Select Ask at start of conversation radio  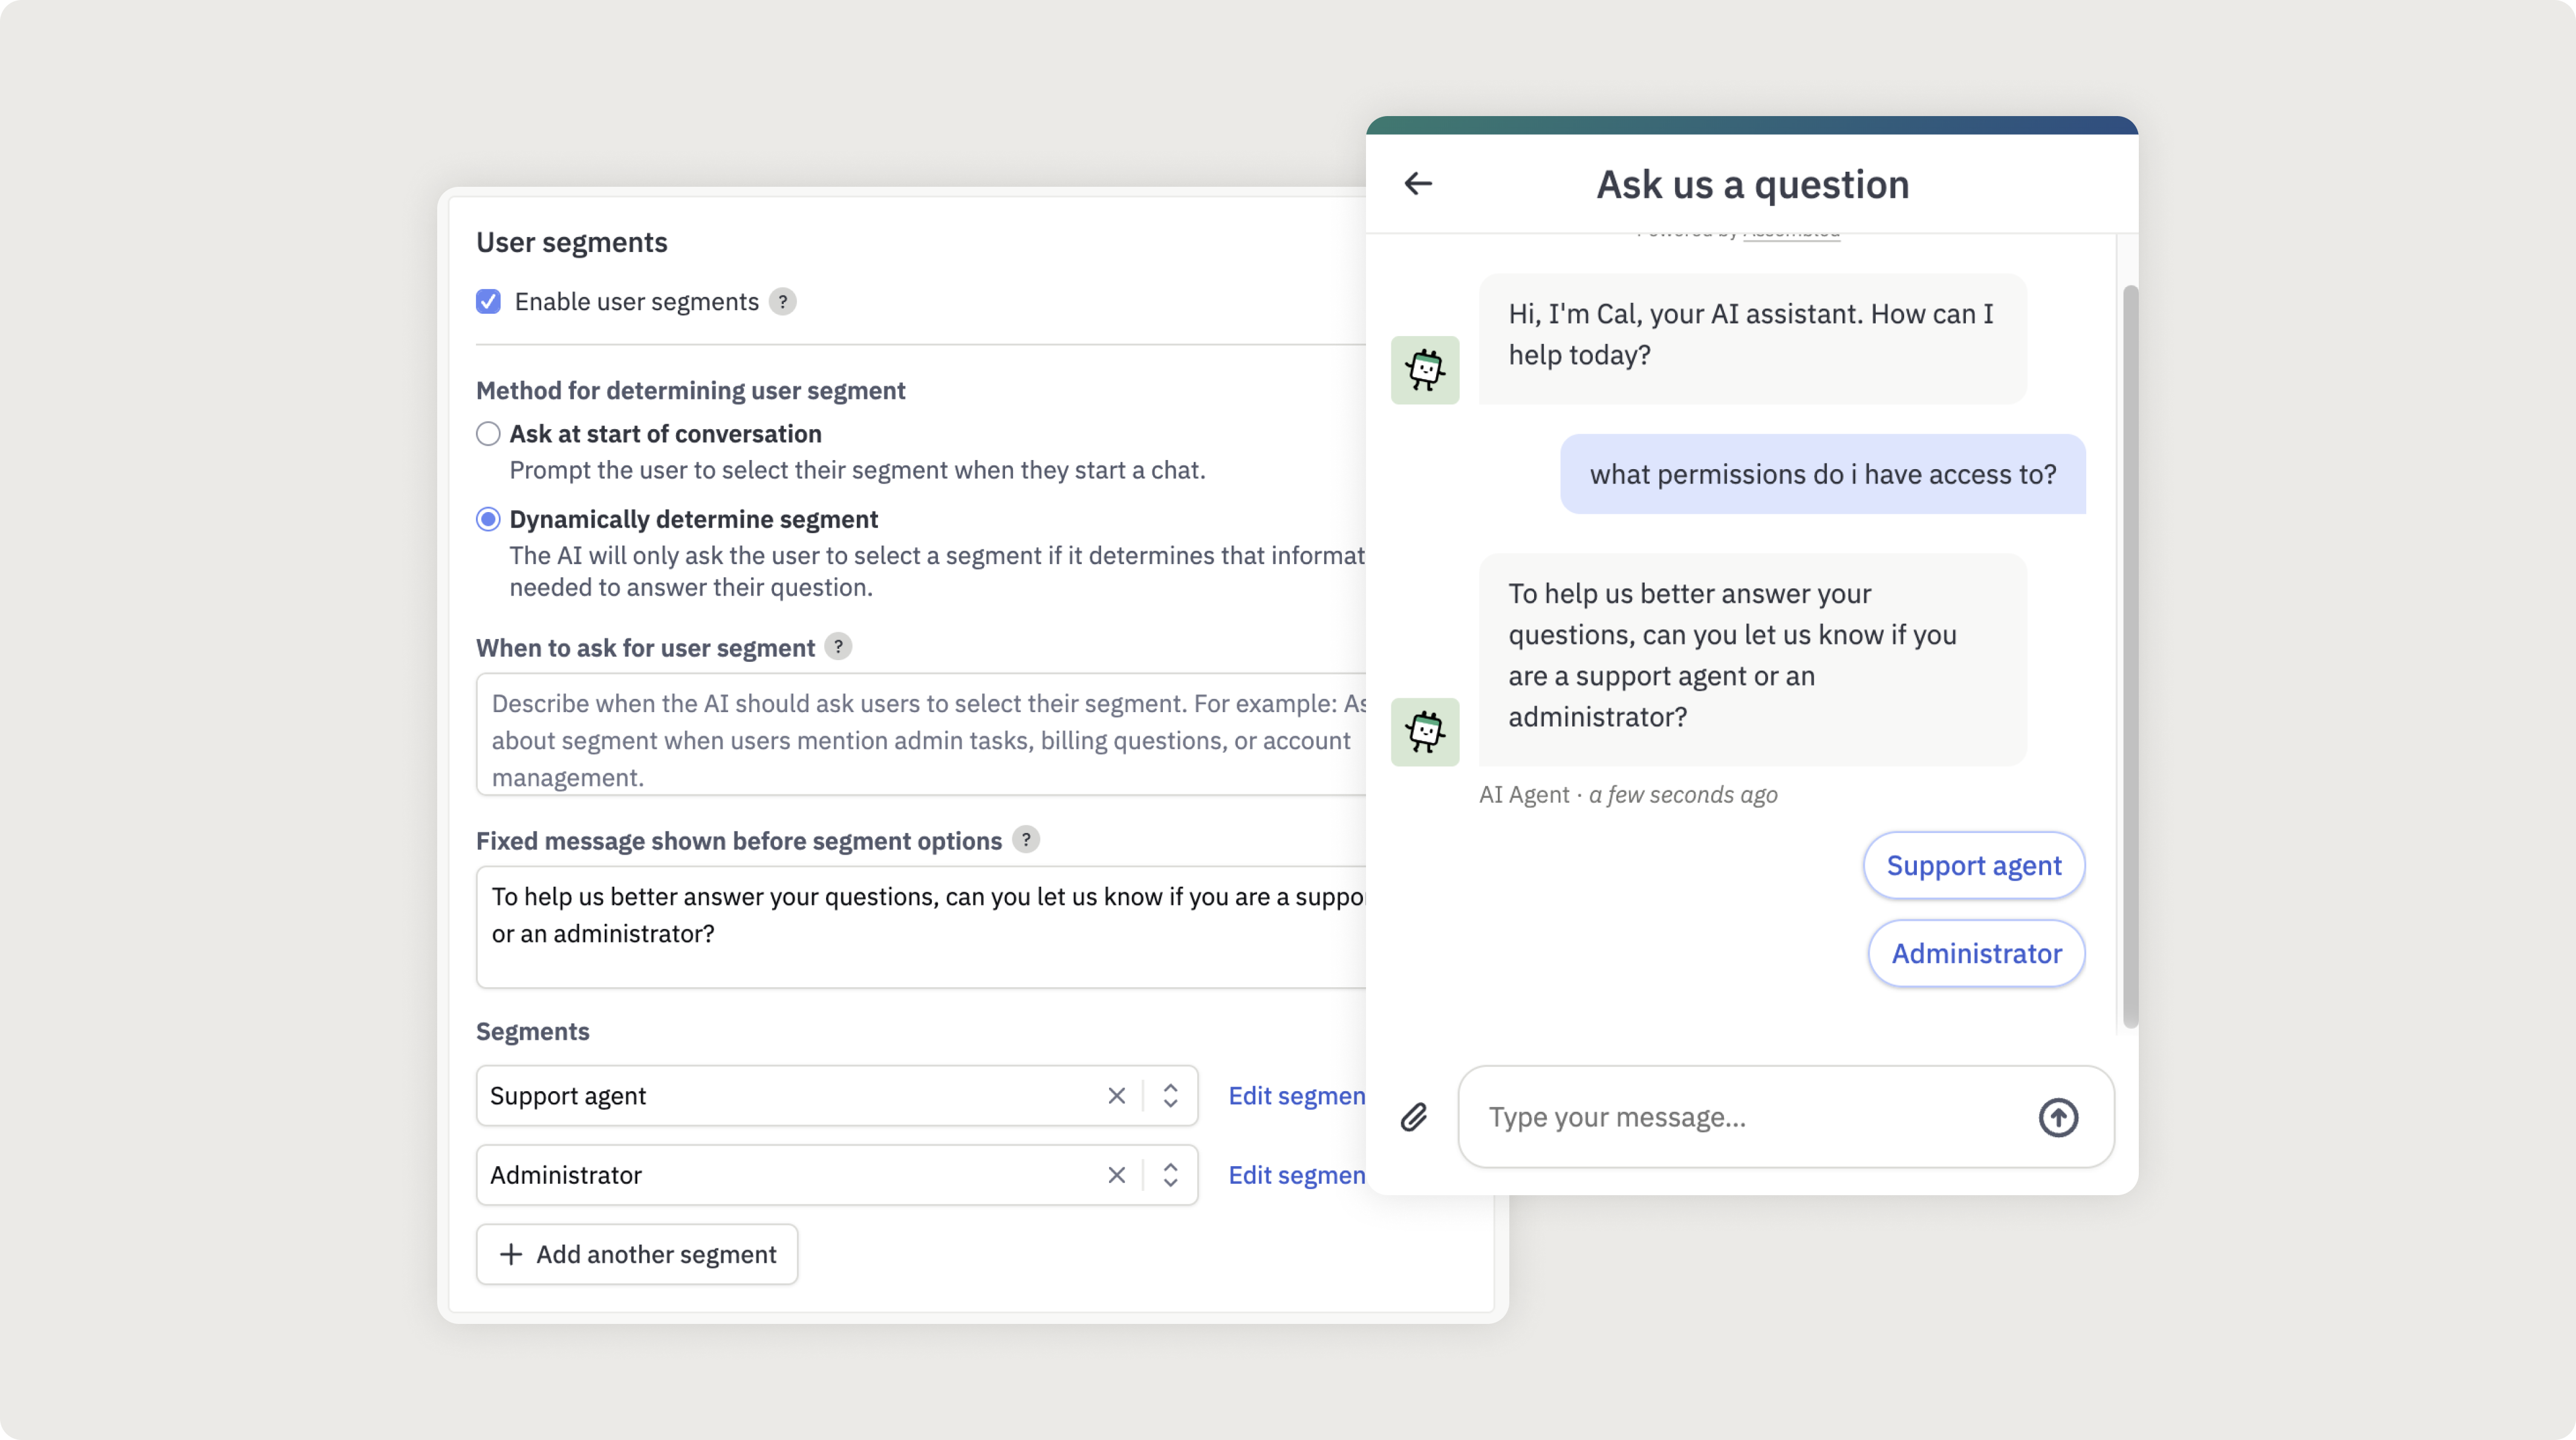488,434
